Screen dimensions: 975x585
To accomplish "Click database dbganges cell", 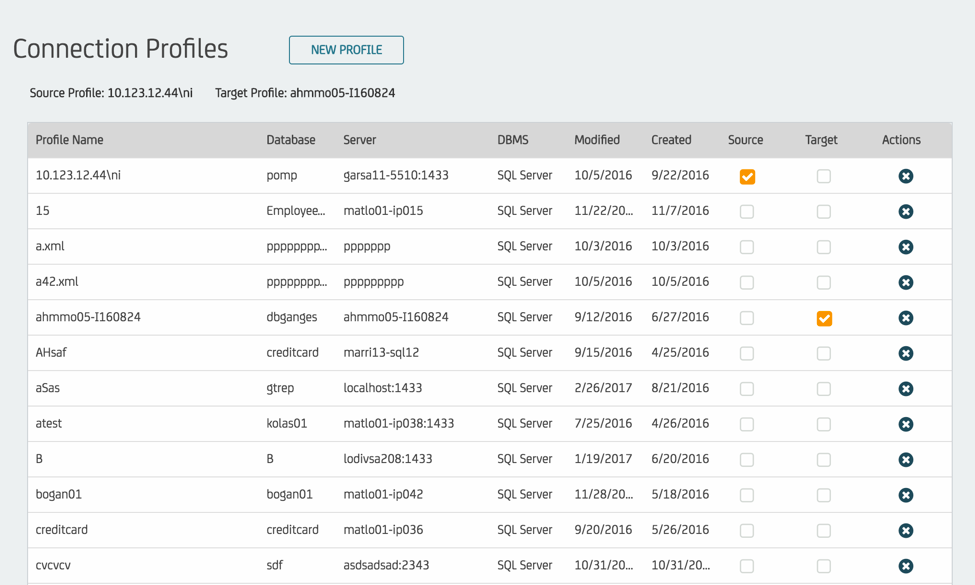I will [292, 317].
